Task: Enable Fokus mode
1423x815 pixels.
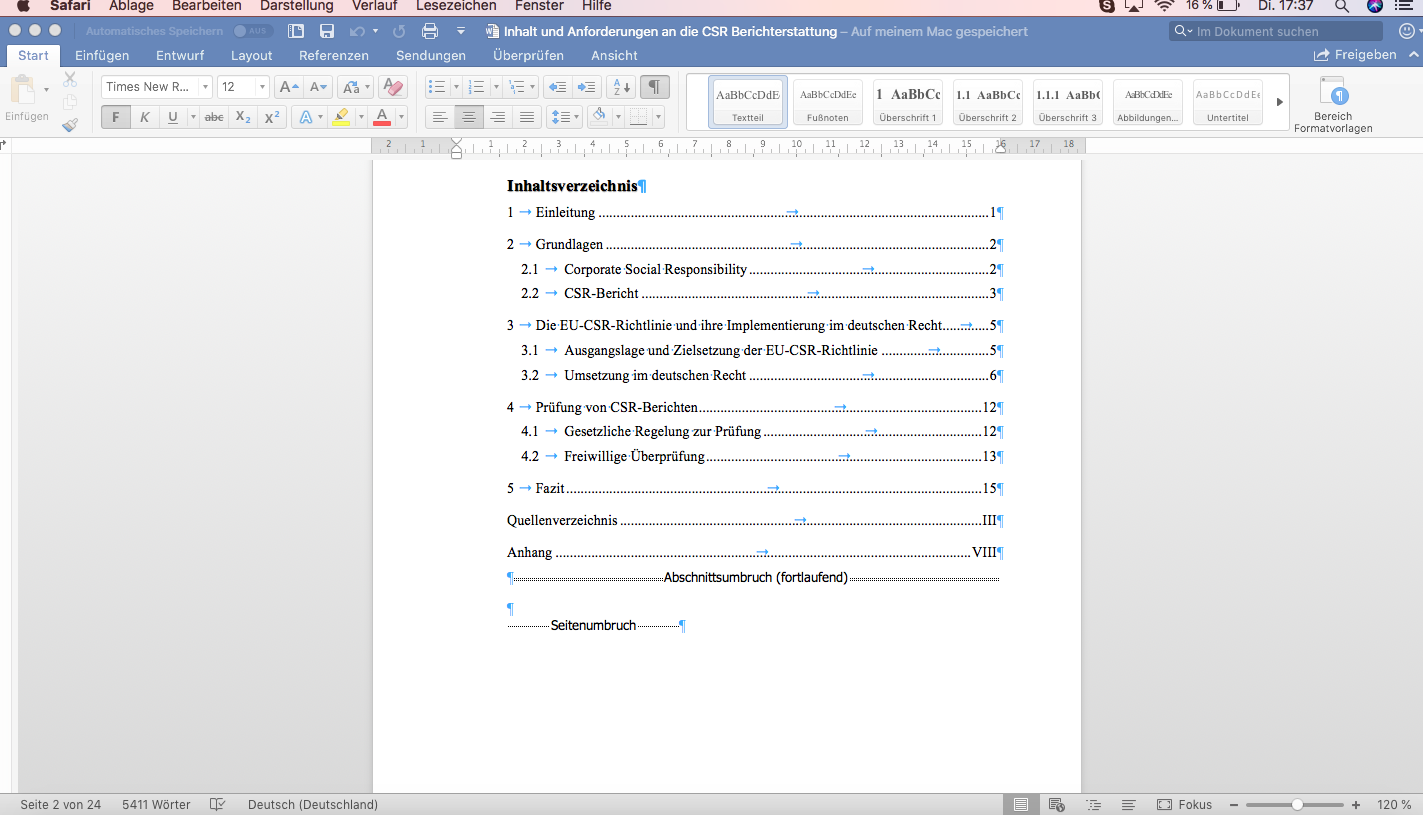Action: (1184, 804)
